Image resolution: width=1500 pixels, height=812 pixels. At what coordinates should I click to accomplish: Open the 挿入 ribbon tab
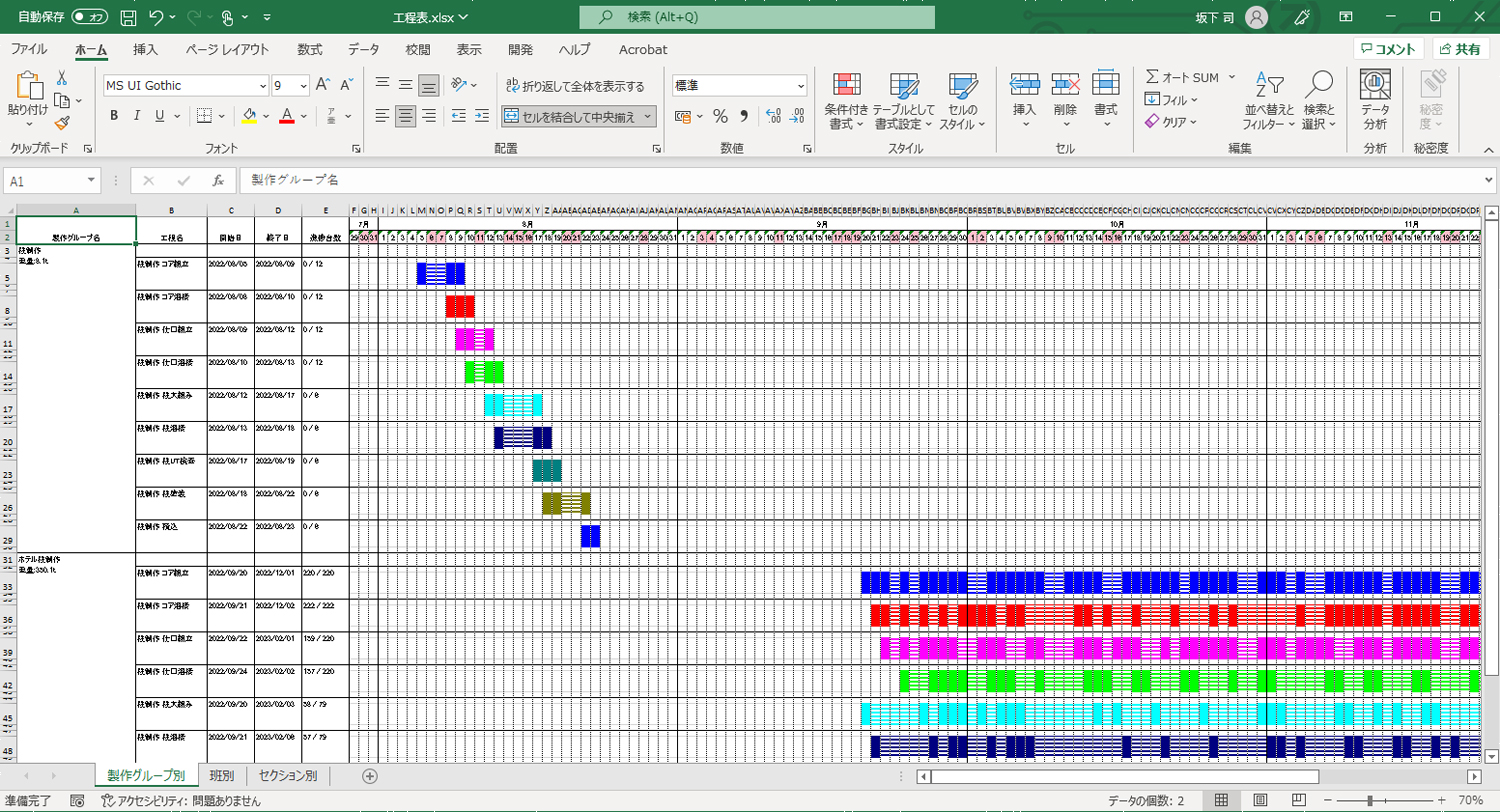coord(145,49)
